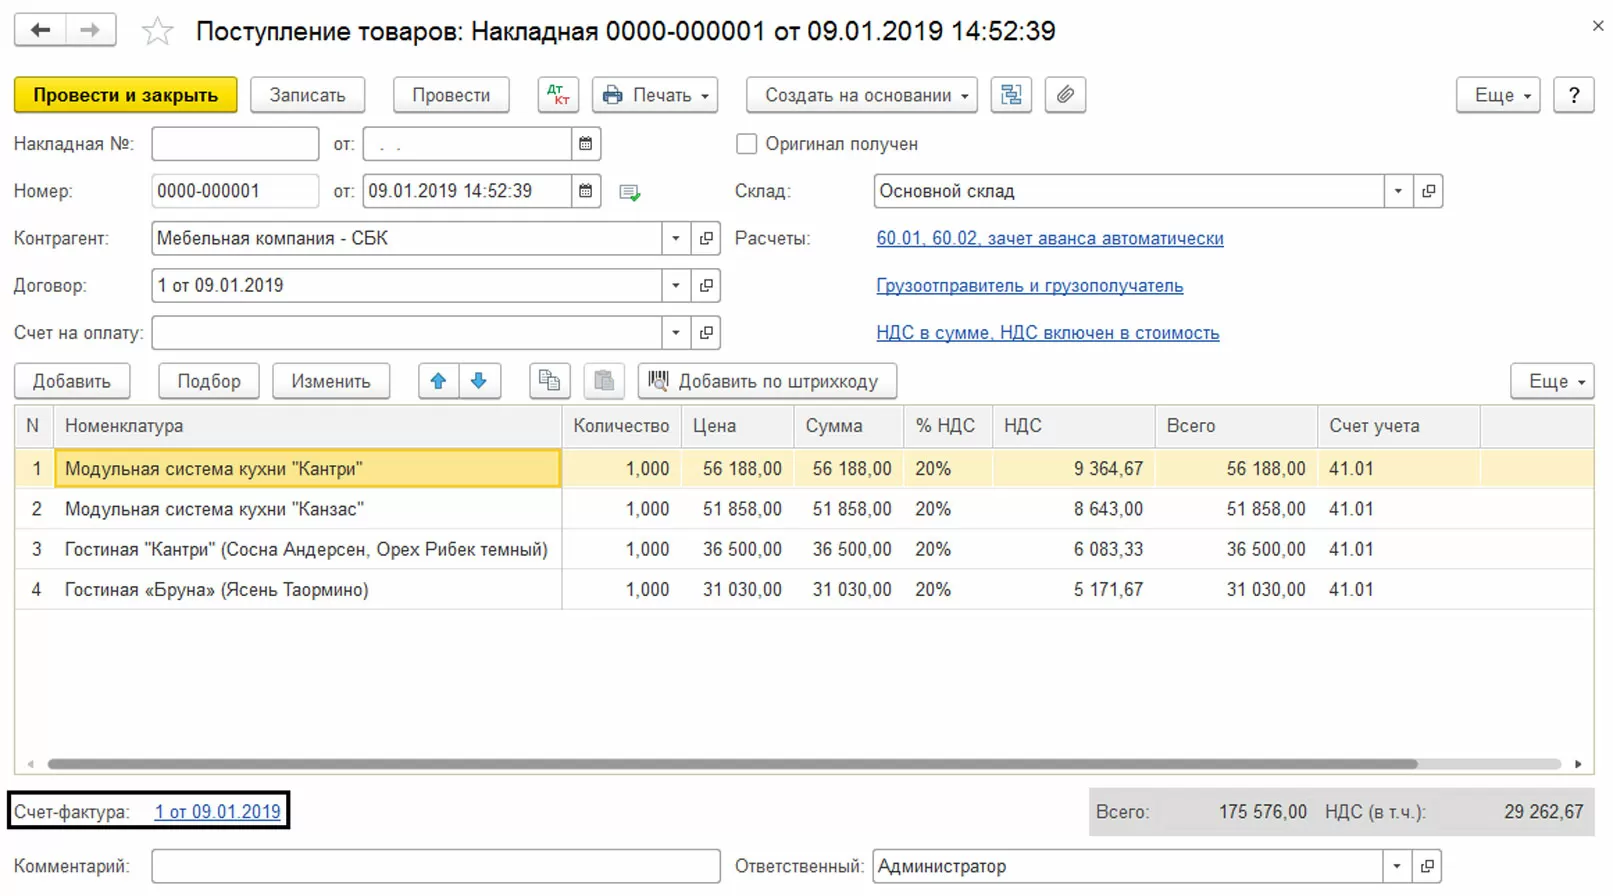The height and width of the screenshot is (896, 1613).
Task: Open Создать на основании menu
Action: [861, 95]
